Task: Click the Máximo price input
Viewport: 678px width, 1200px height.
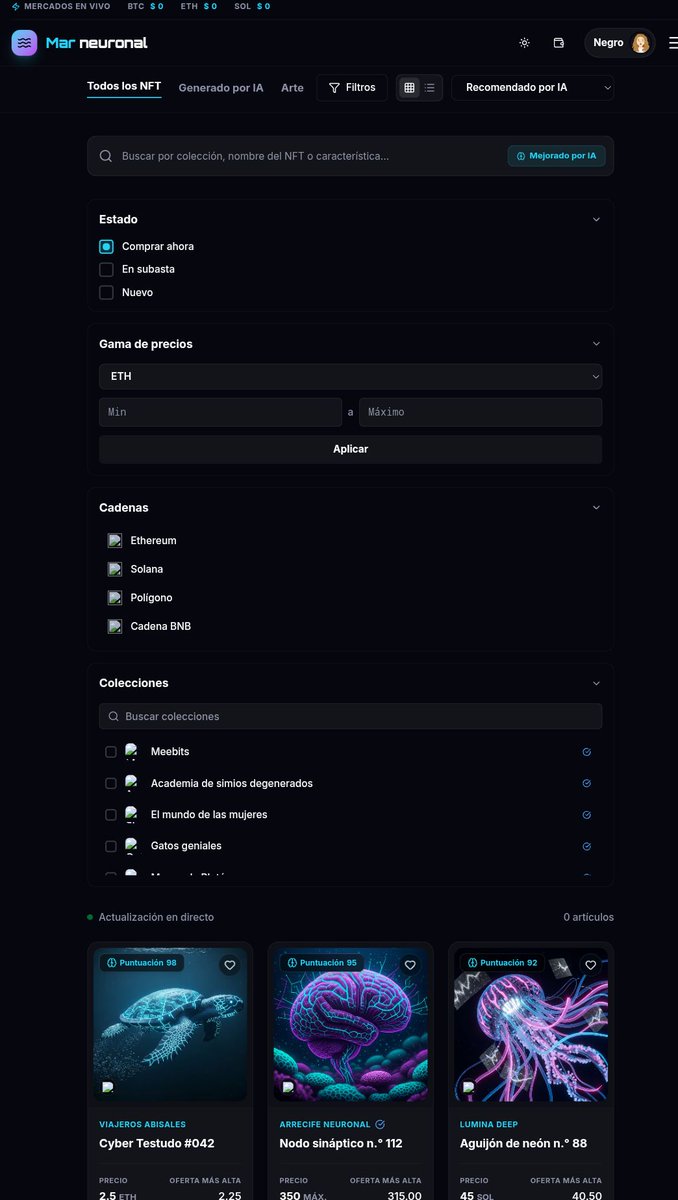Action: tap(480, 412)
